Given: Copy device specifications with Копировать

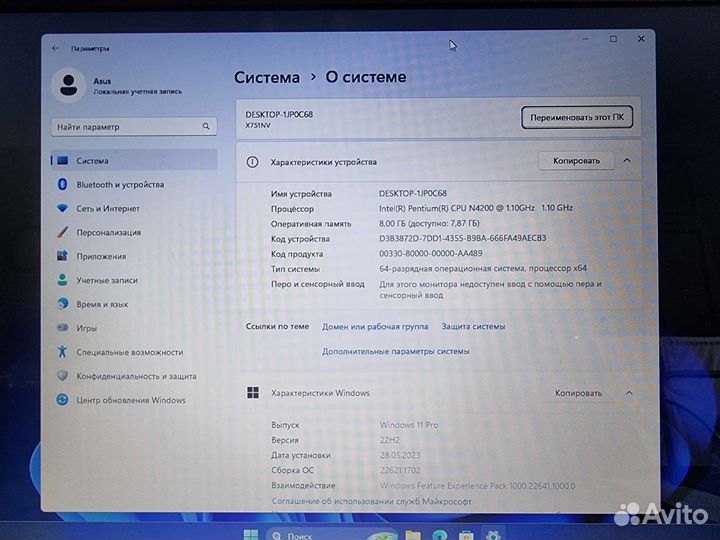Looking at the screenshot, I should pyautogui.click(x=576, y=161).
